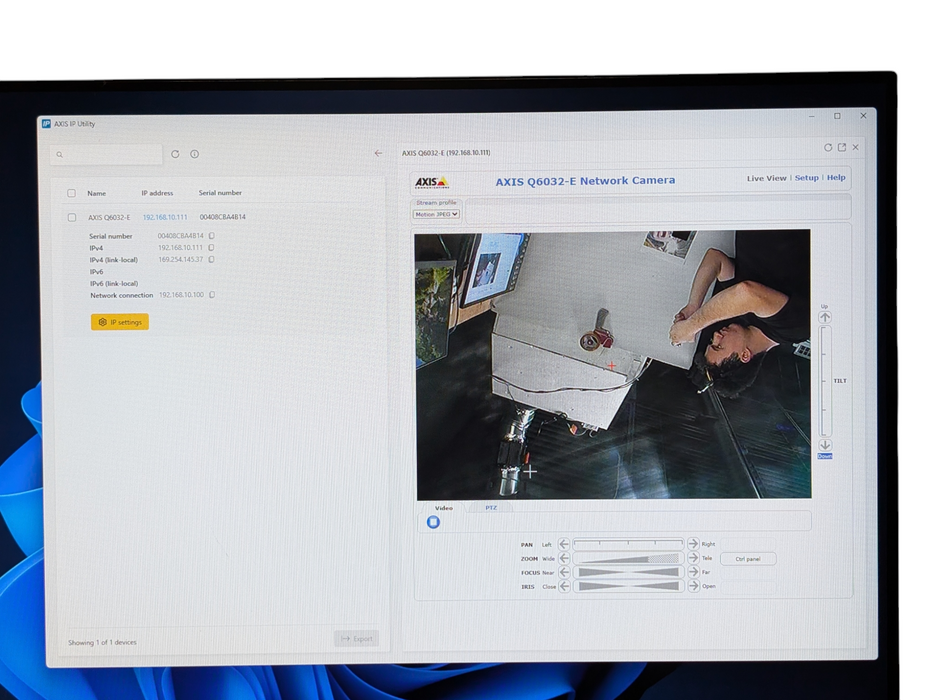Sort by the IP address column header
The height and width of the screenshot is (700, 930).
(157, 193)
